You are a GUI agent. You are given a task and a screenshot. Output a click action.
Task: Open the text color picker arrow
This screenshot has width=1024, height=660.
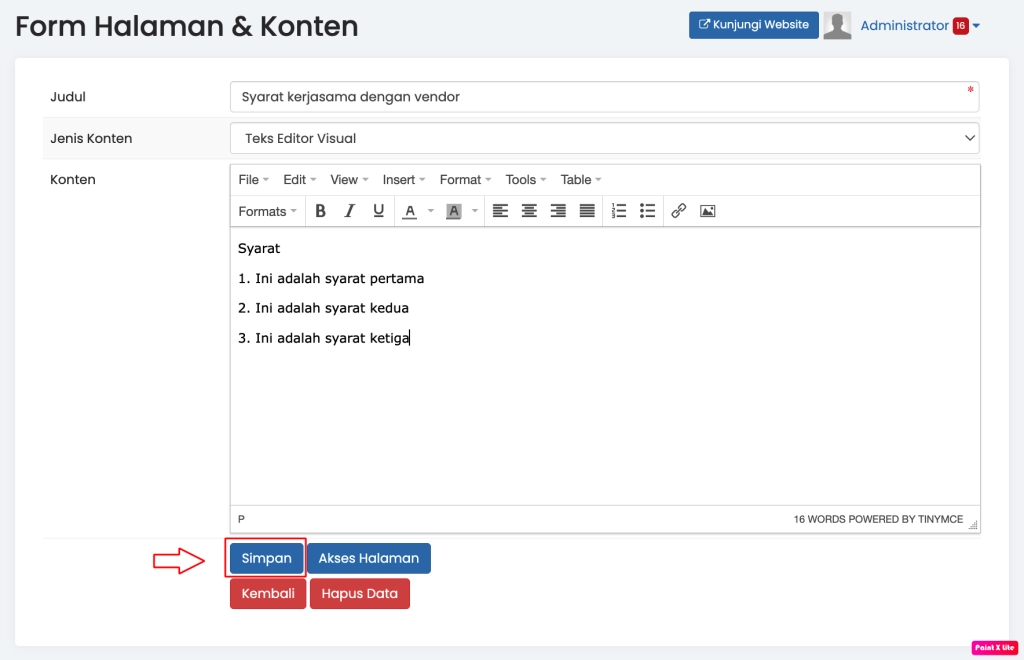tap(431, 211)
